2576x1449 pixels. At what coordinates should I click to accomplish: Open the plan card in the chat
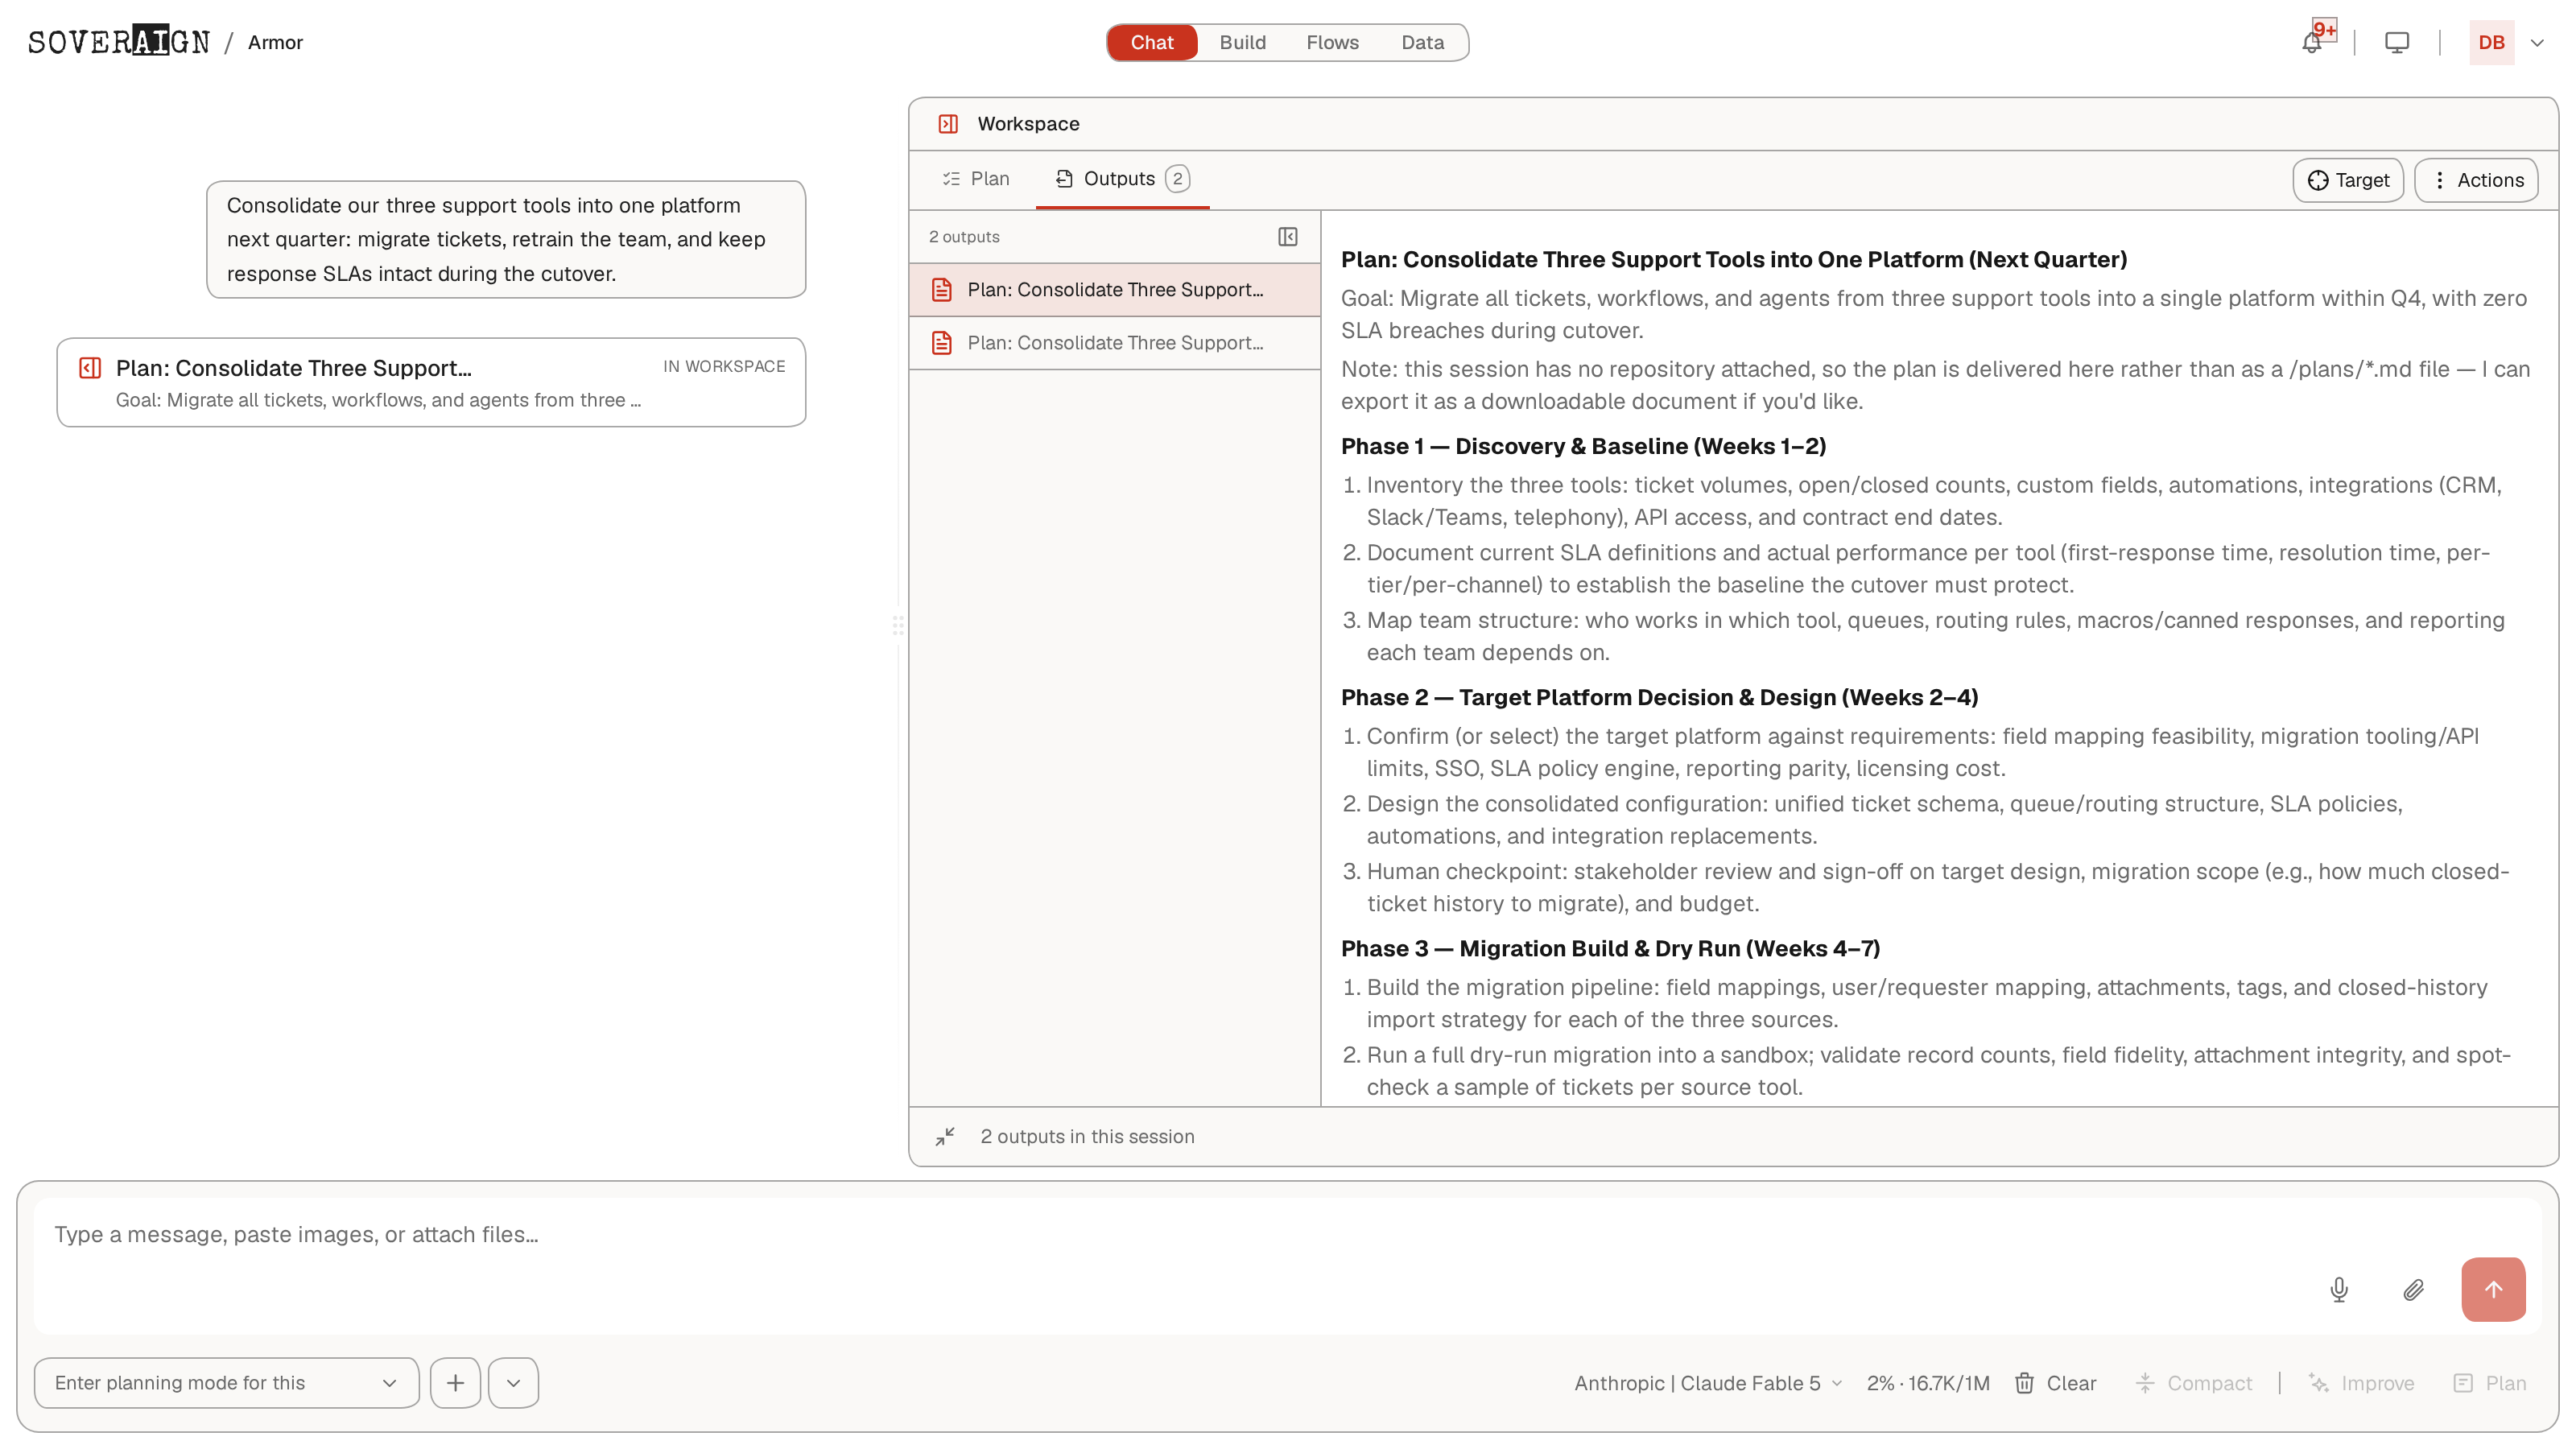click(x=431, y=382)
